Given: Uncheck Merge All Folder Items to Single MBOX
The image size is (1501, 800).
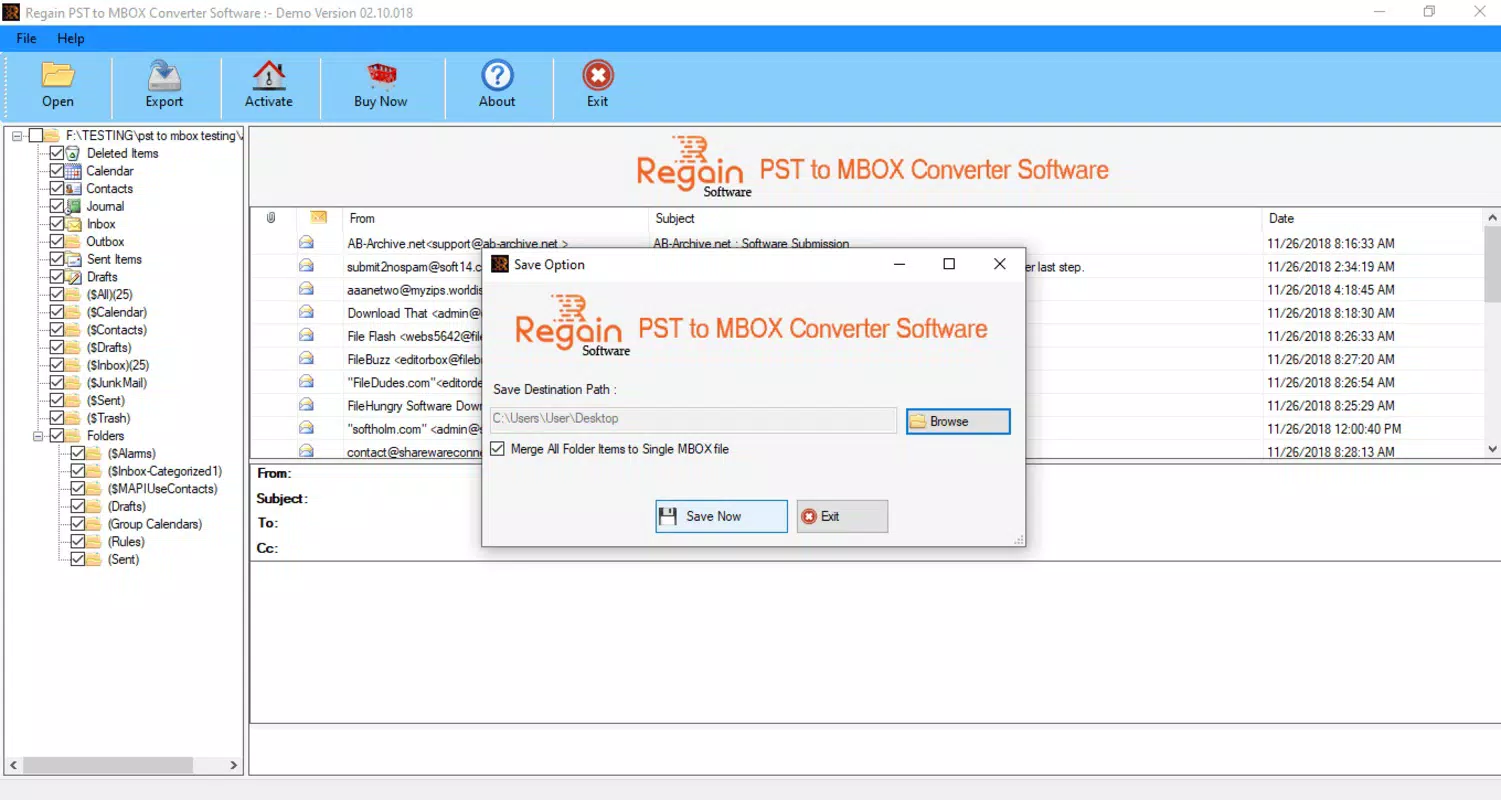Looking at the screenshot, I should (498, 449).
